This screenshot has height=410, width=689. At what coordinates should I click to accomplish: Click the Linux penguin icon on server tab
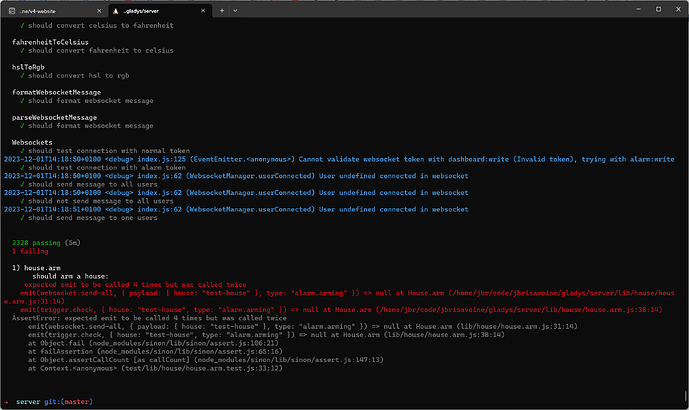click(x=116, y=11)
